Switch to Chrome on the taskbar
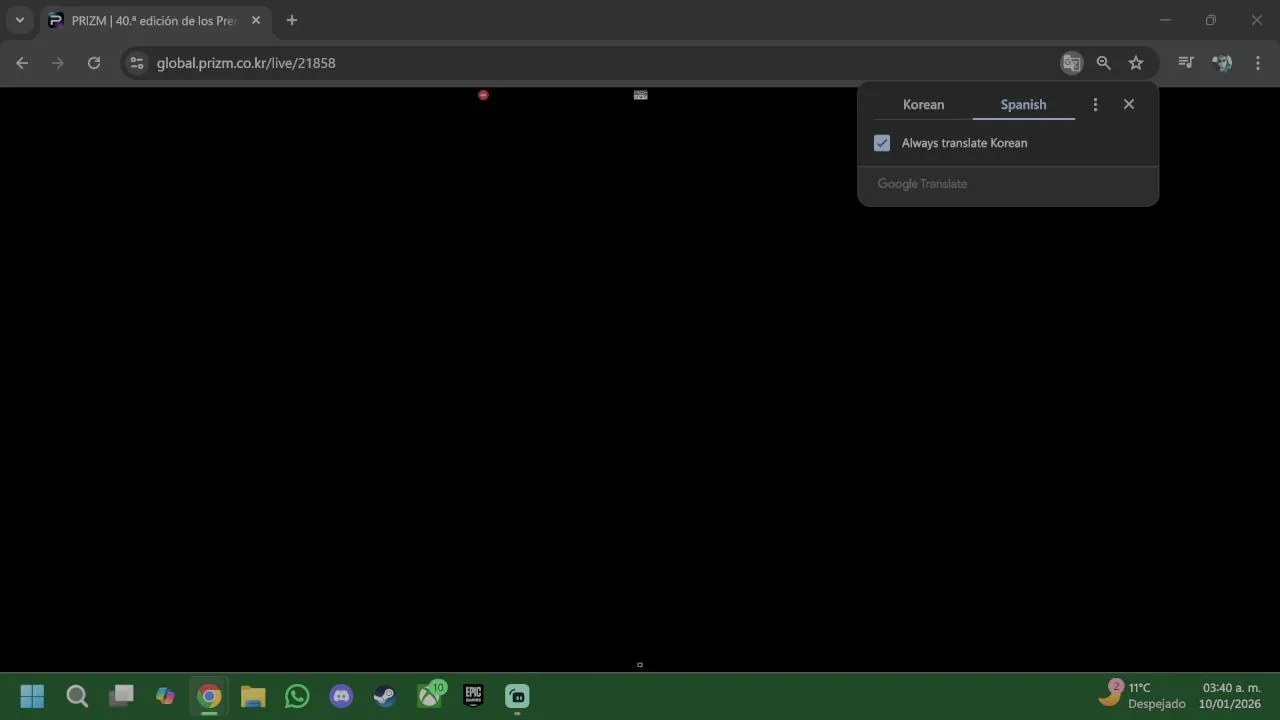The height and width of the screenshot is (720, 1280). 209,696
